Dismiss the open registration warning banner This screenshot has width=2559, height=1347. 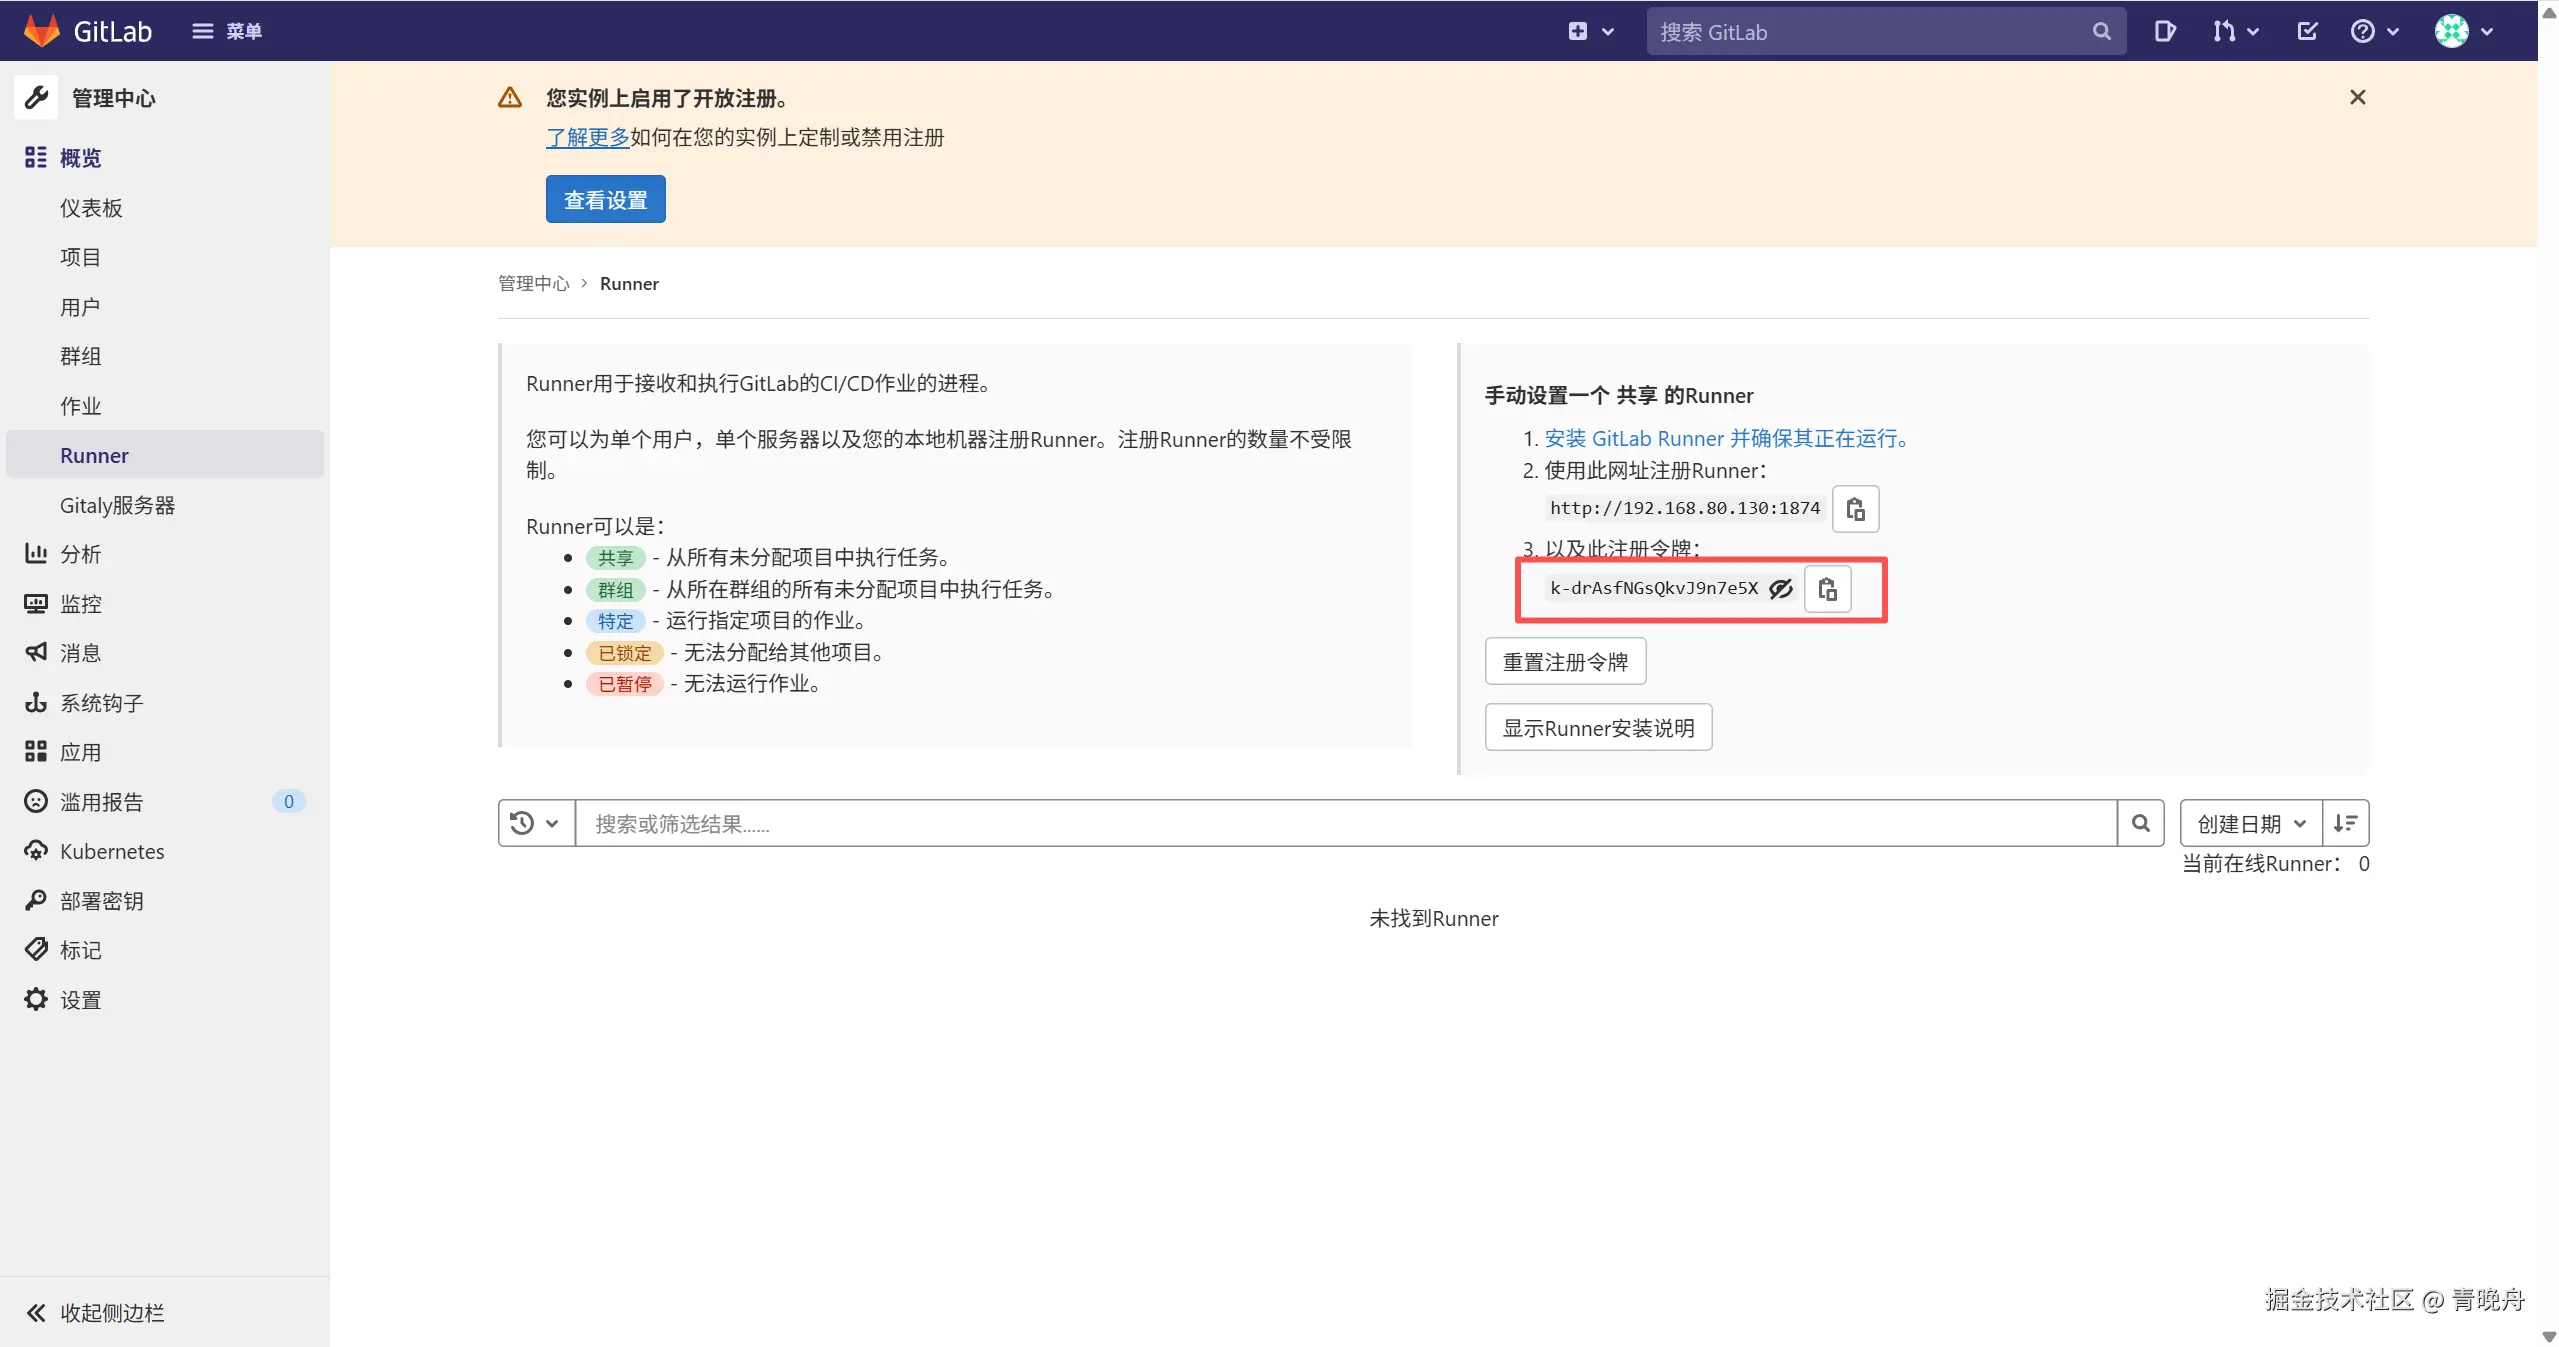[2357, 97]
